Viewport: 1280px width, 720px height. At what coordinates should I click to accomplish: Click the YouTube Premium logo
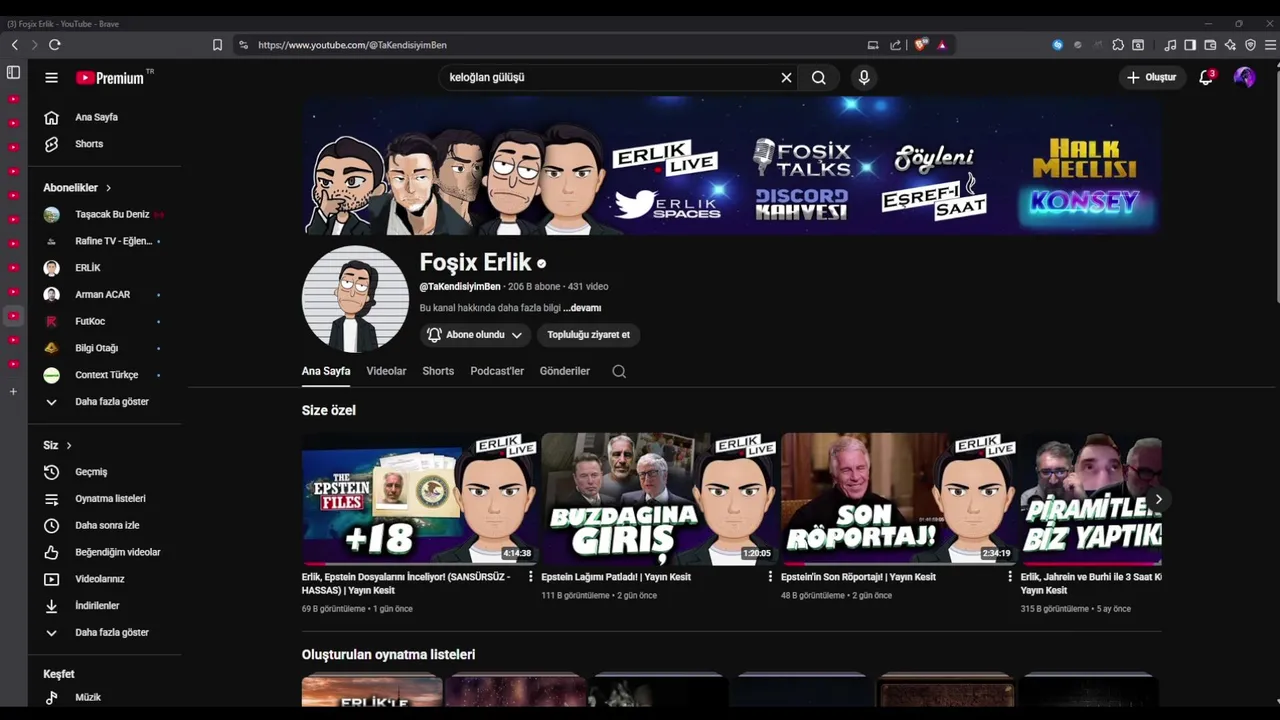point(110,77)
